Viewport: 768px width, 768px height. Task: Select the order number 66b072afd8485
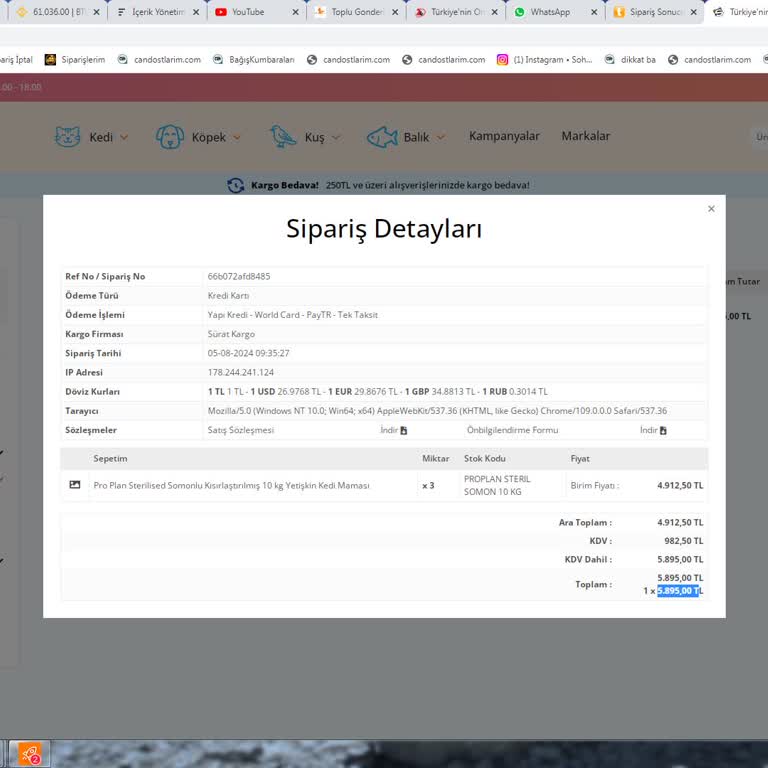(x=239, y=276)
